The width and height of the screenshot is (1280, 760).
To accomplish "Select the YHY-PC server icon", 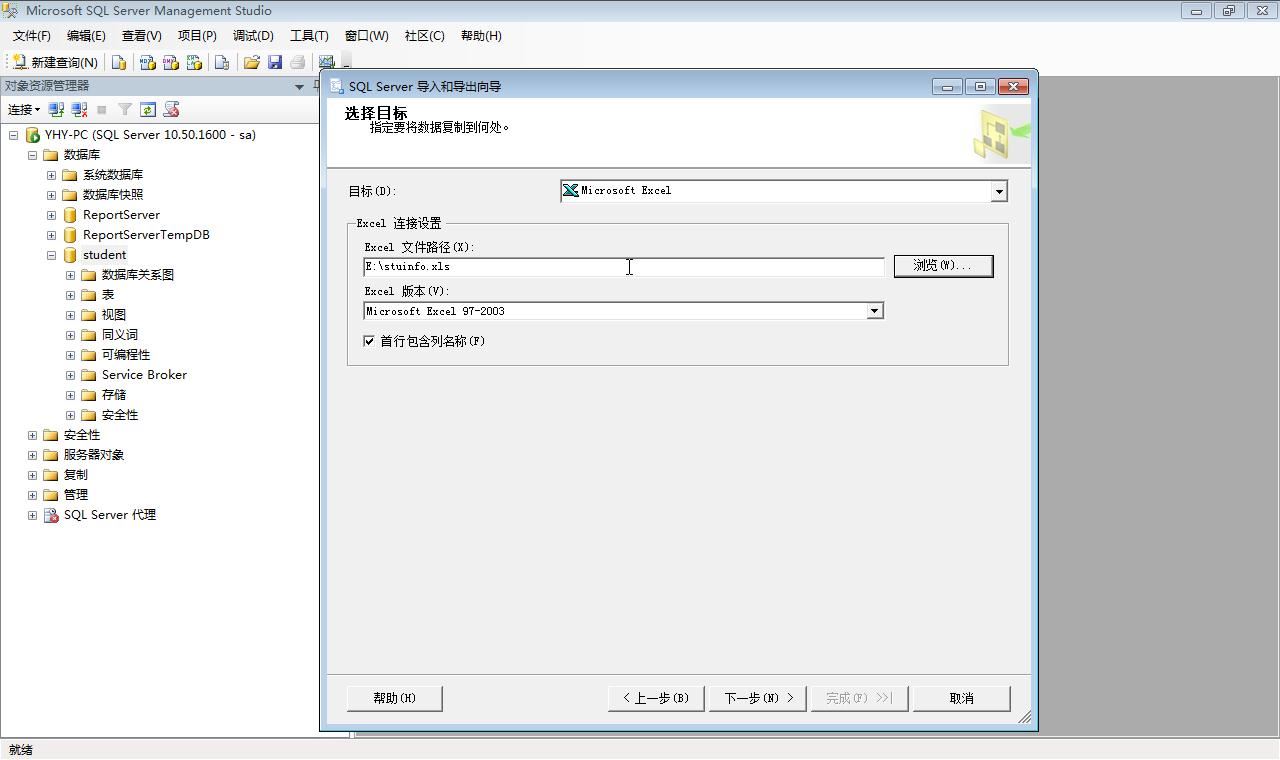I will [32, 135].
